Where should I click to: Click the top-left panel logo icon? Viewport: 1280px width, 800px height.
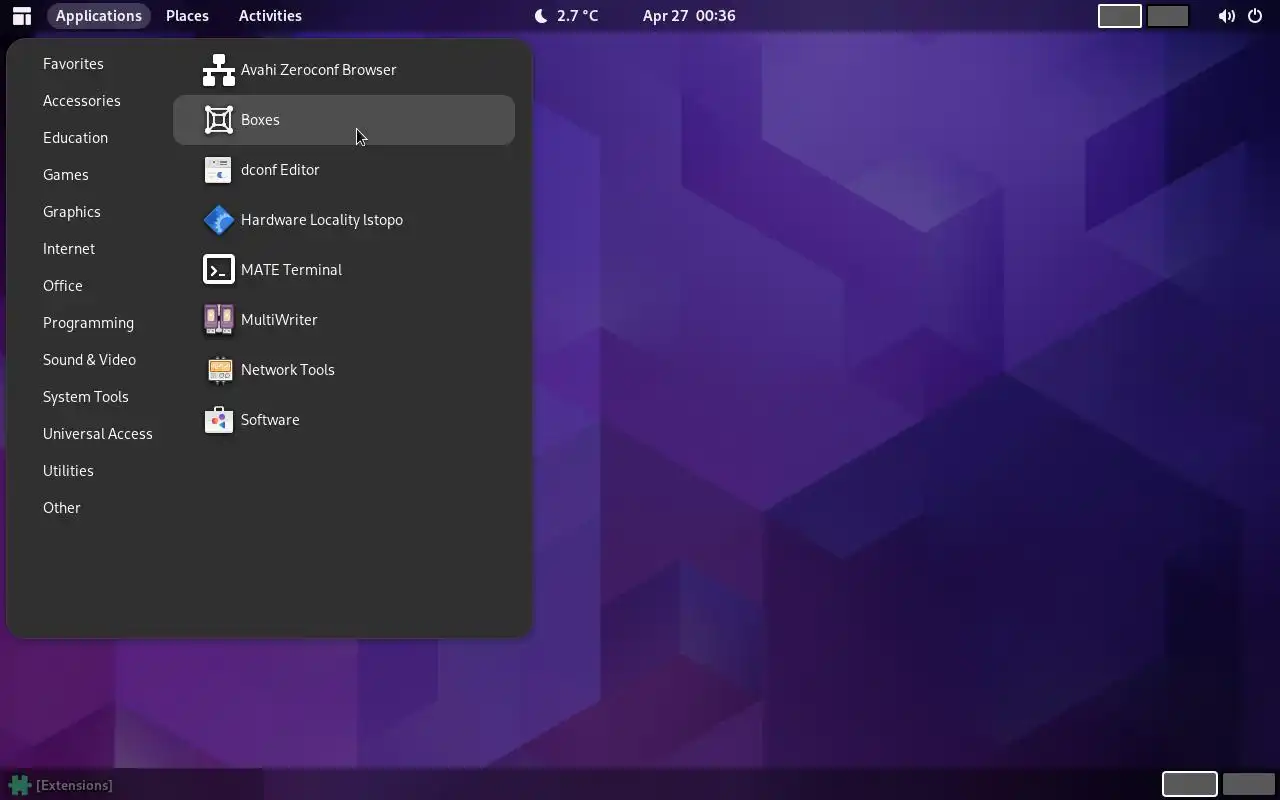(21, 16)
